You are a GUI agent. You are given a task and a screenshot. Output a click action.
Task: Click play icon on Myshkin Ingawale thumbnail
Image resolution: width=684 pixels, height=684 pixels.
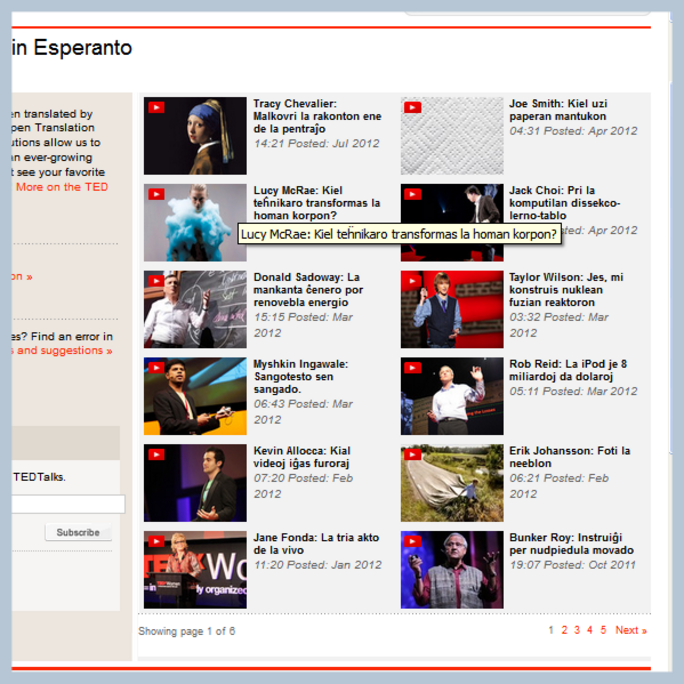coord(156,368)
